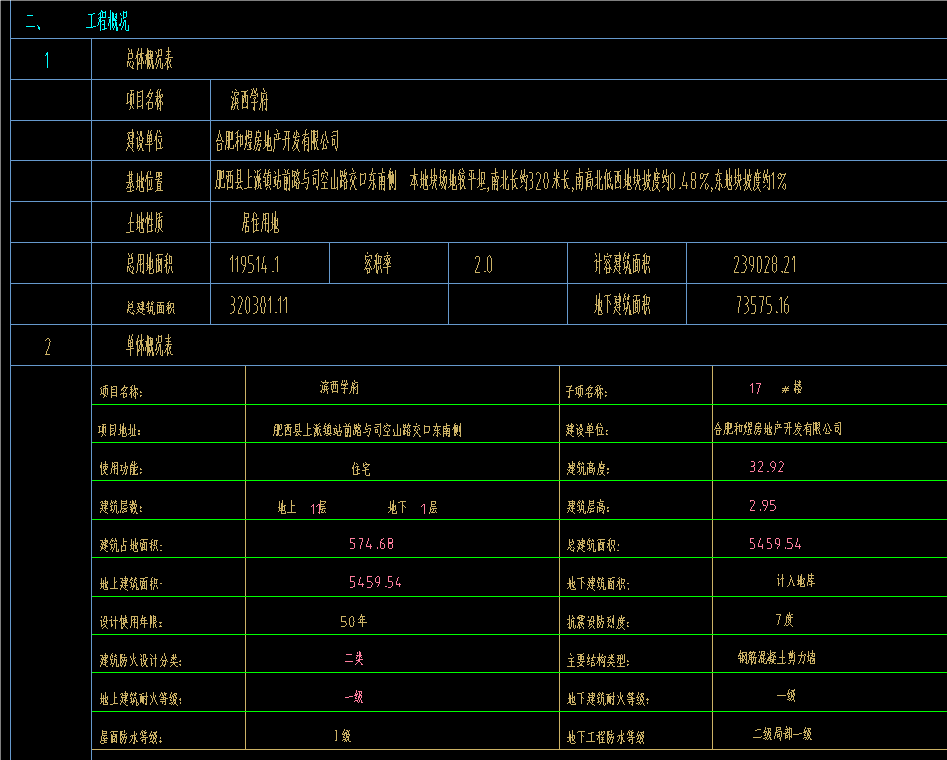Viewport: 947px width, 760px height.
Task: Click the '工程概况' section heading
Action: coord(108,22)
